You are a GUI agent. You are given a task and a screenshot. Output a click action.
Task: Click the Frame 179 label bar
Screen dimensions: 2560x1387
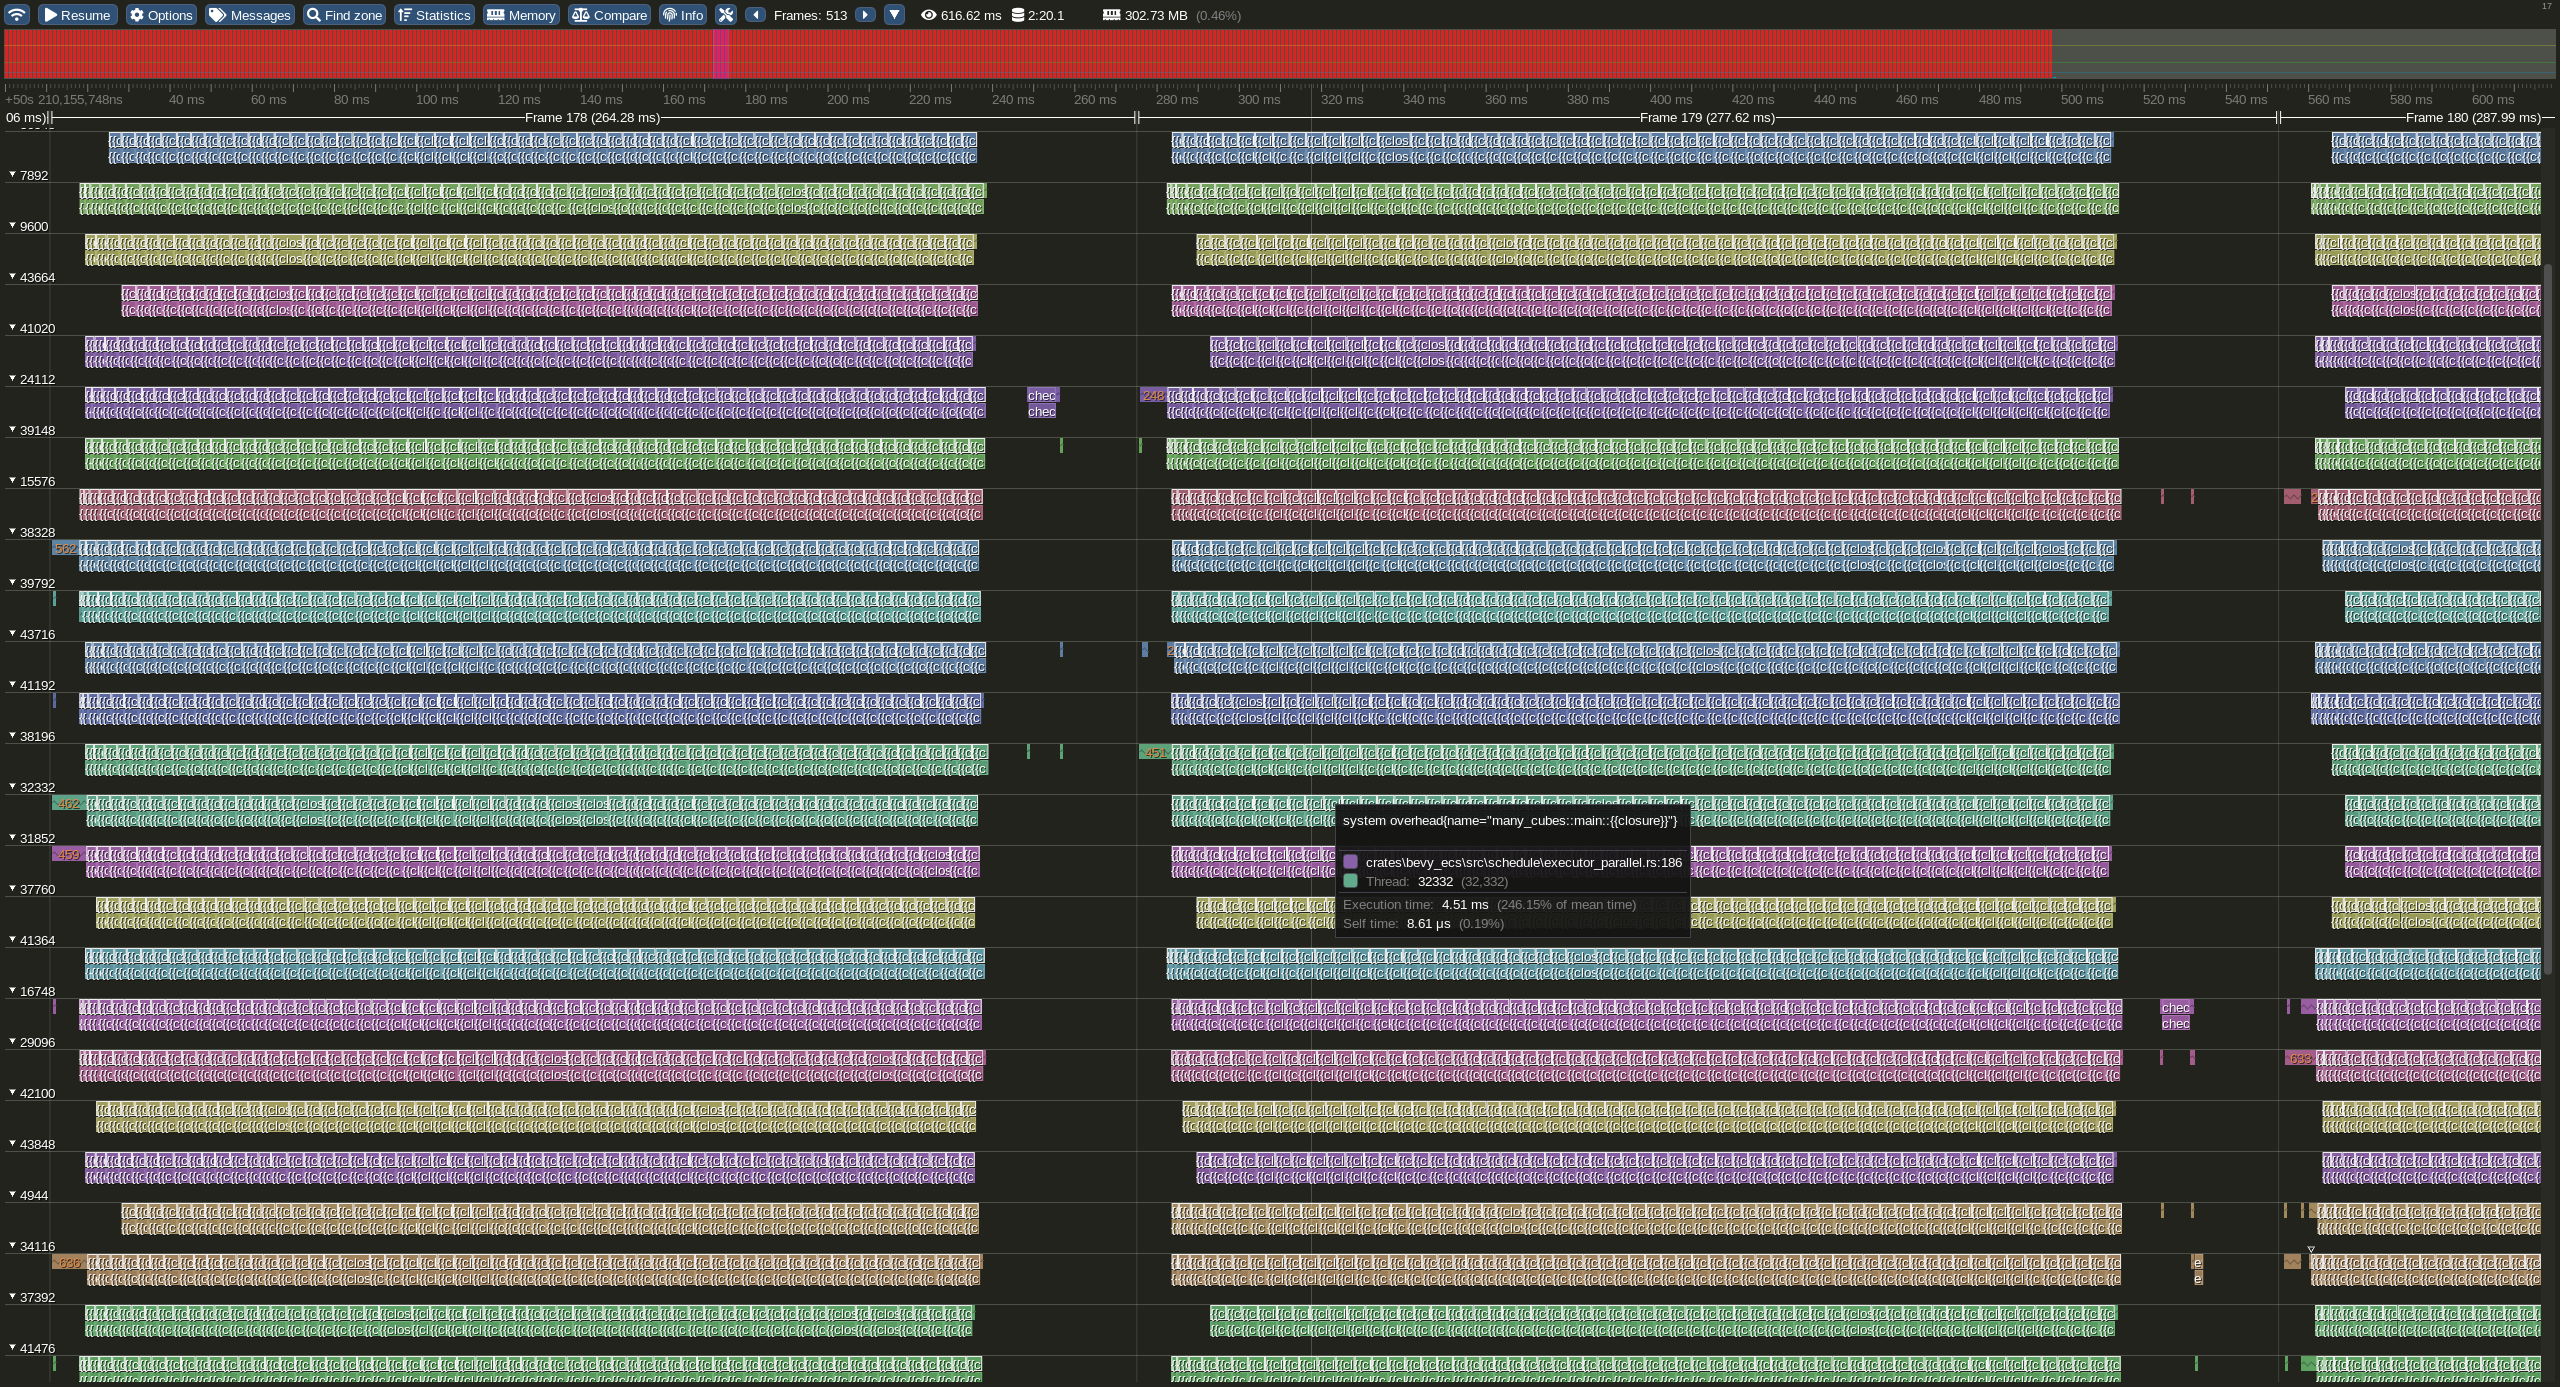click(1706, 118)
